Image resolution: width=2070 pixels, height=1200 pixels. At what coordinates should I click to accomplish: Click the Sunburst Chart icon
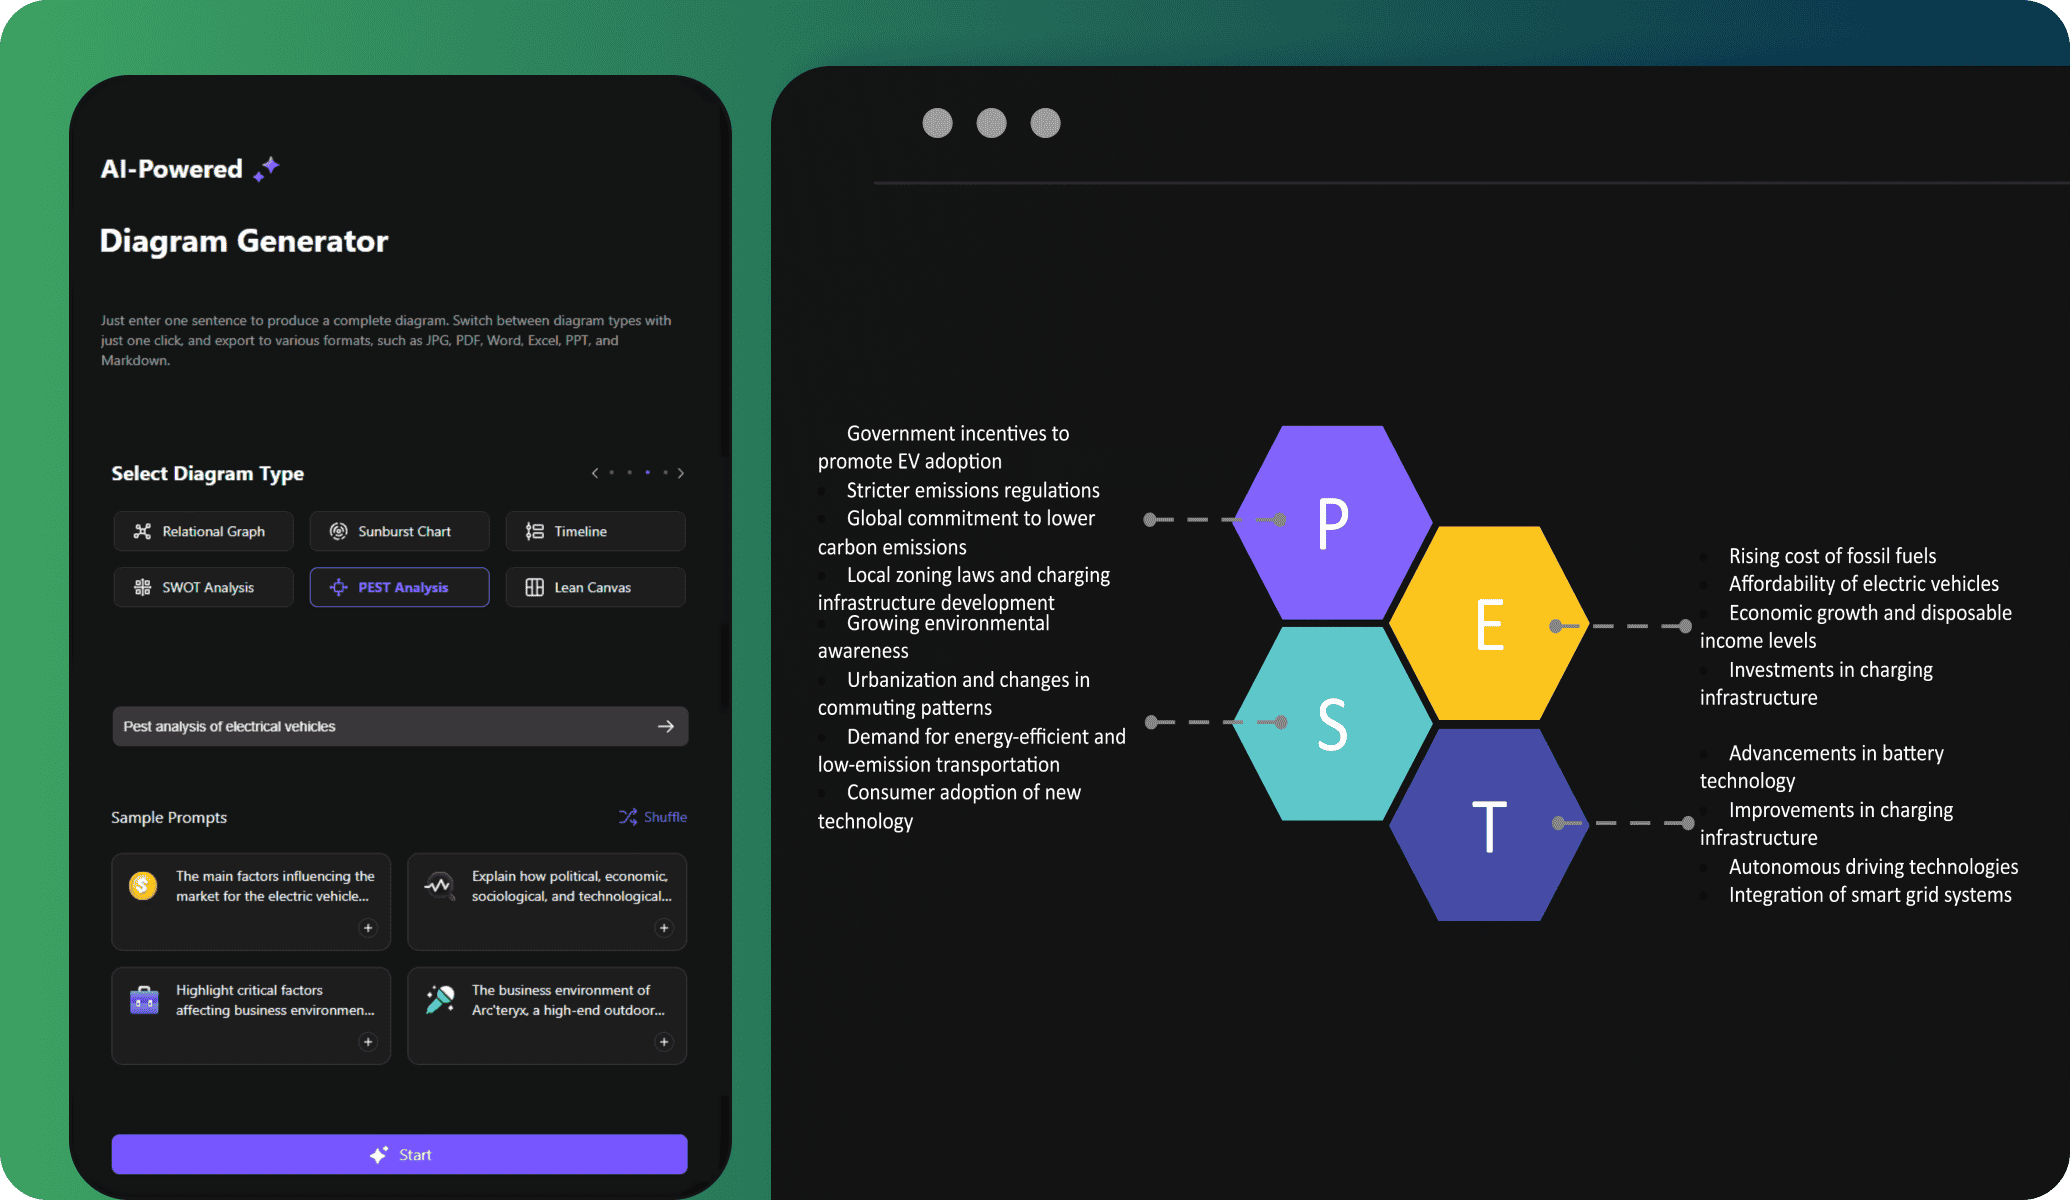pos(337,530)
